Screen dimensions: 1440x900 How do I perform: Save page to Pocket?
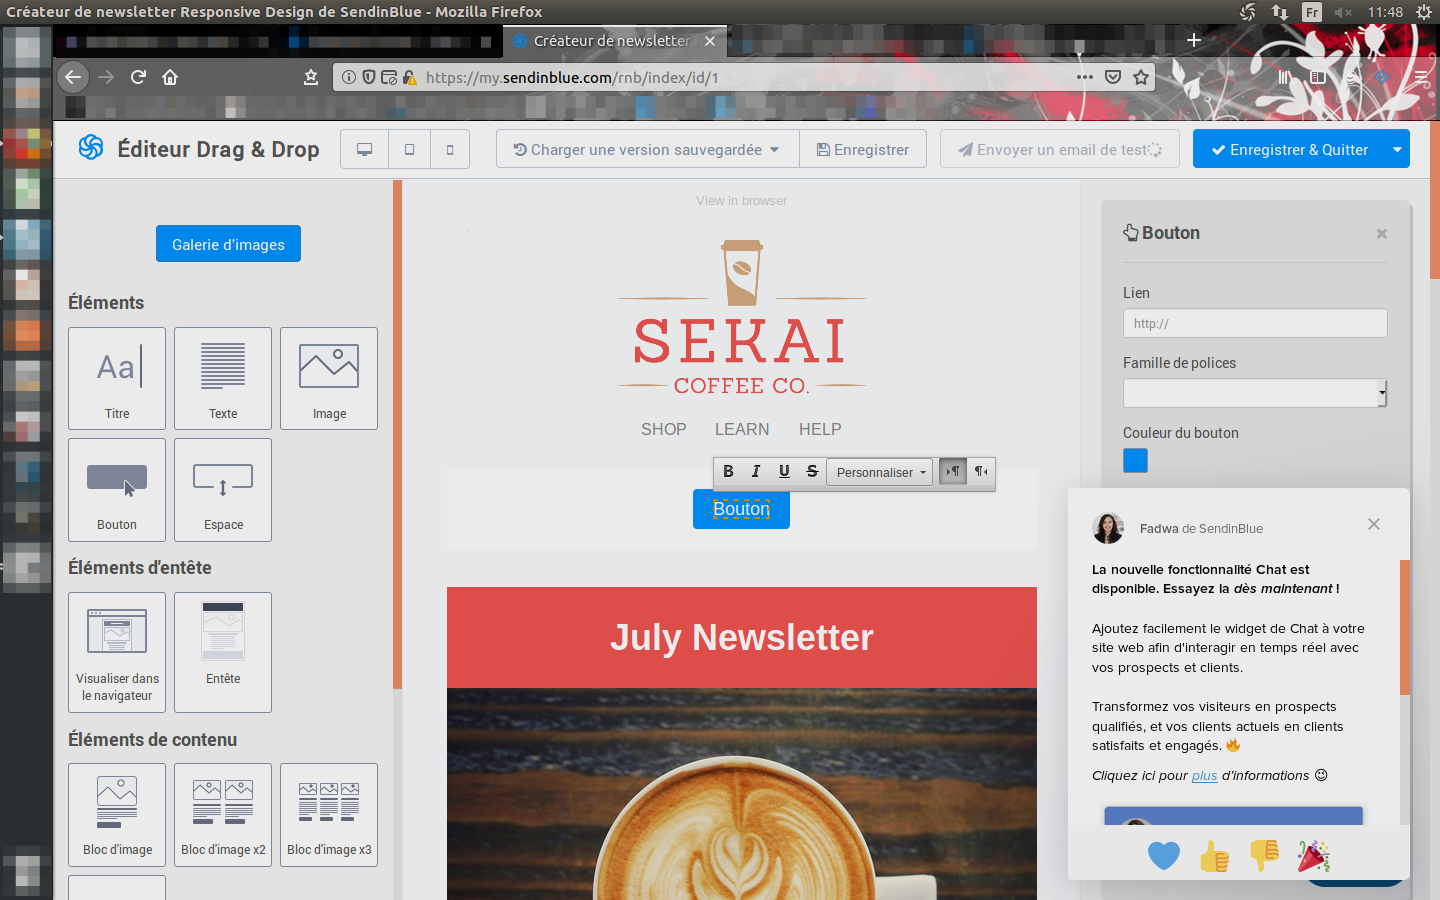(1113, 77)
